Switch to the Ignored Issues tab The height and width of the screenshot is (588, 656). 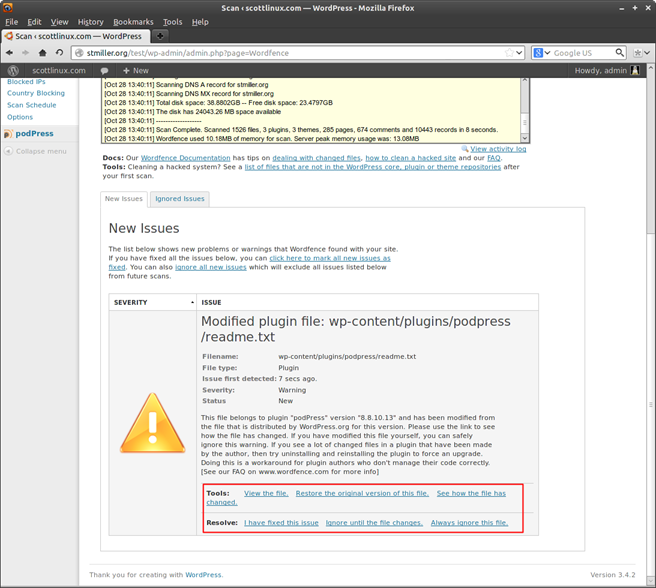pos(179,199)
